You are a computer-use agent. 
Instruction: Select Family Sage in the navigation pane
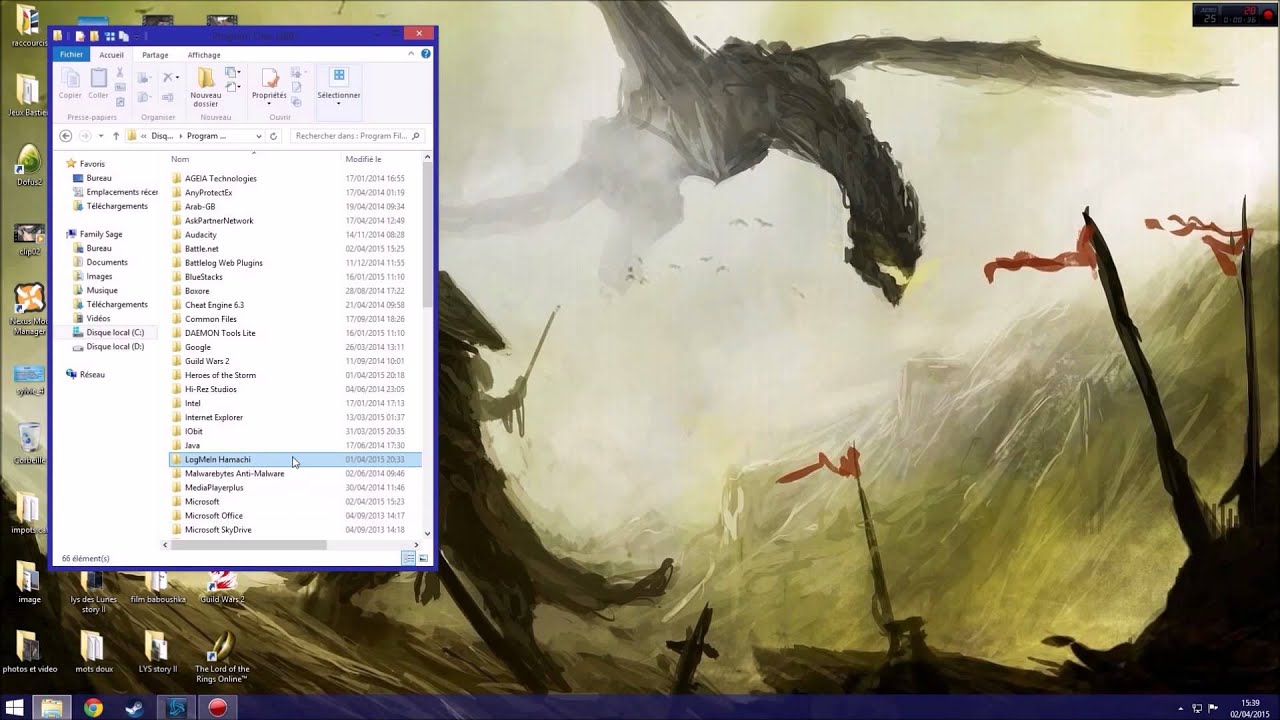pyautogui.click(x=101, y=234)
